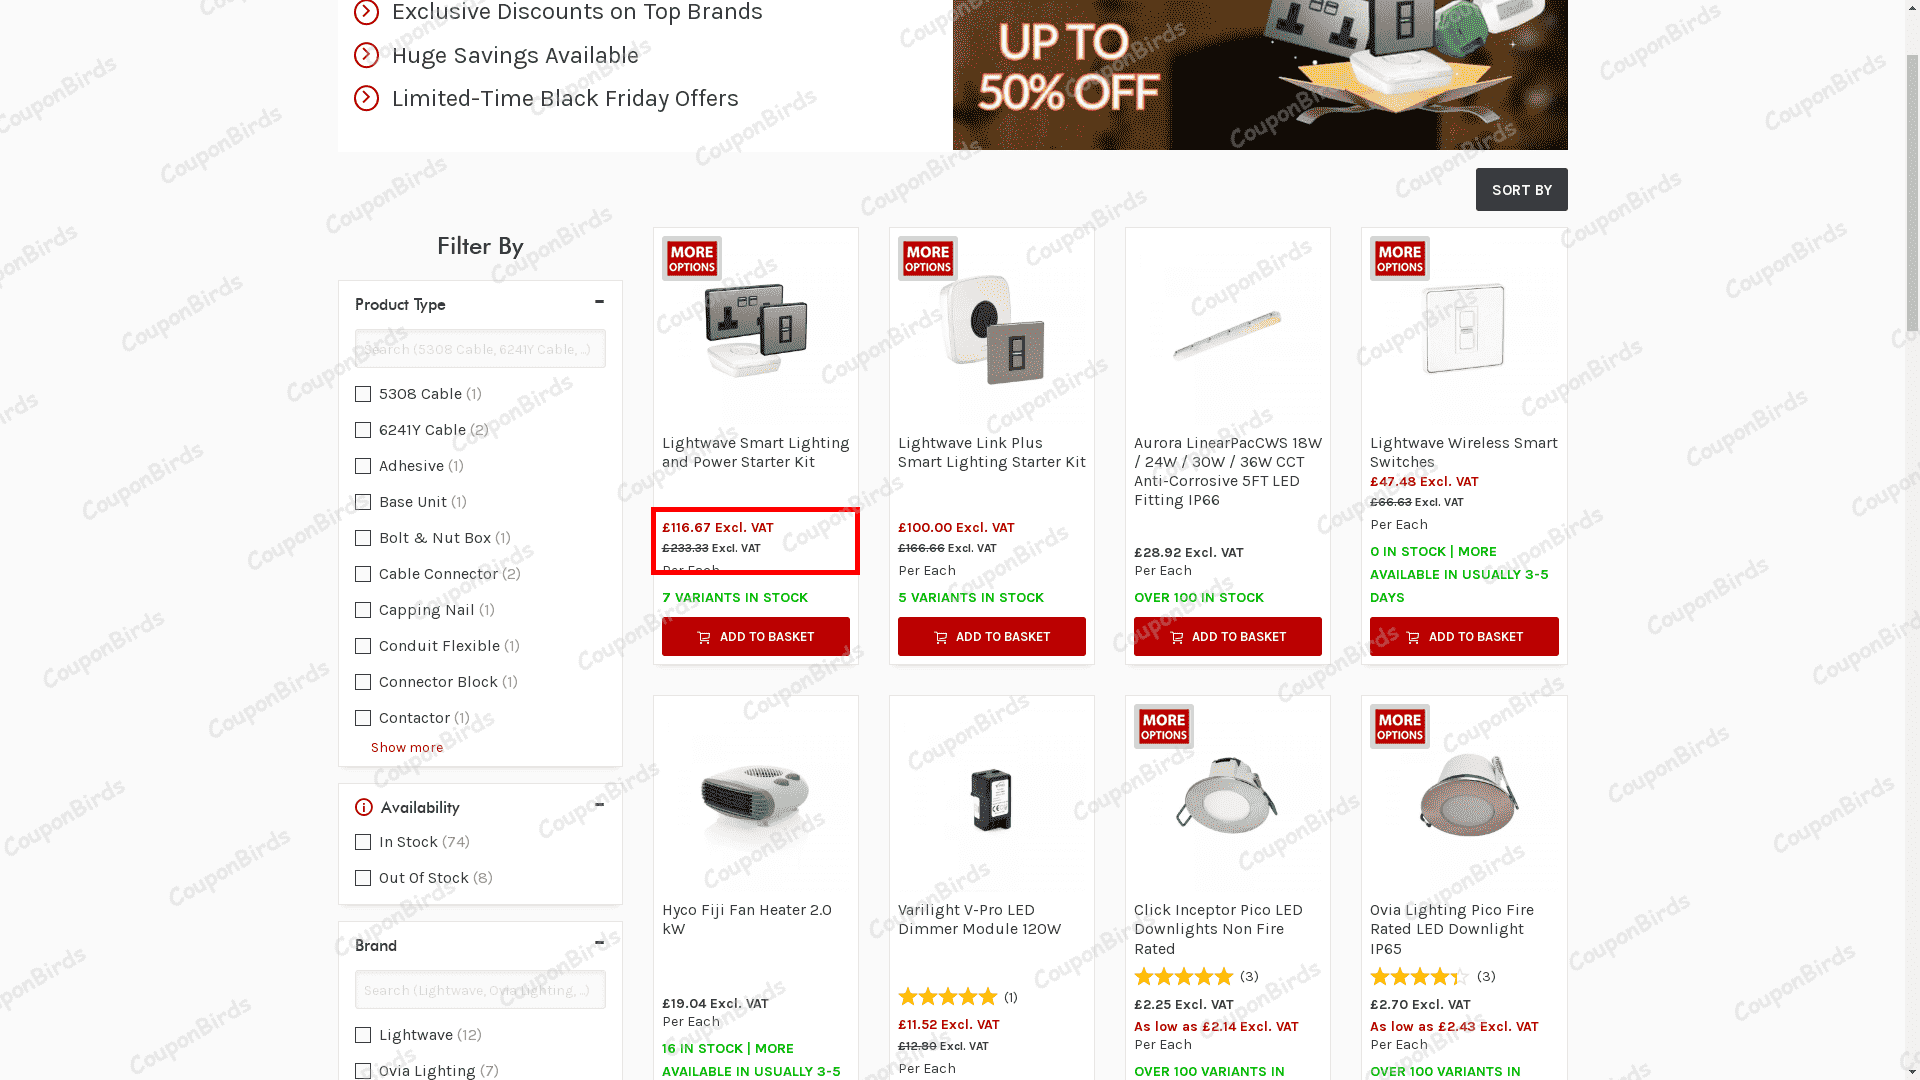Check the Lightwave brand filter
1920x1080 pixels.
coord(363,1035)
